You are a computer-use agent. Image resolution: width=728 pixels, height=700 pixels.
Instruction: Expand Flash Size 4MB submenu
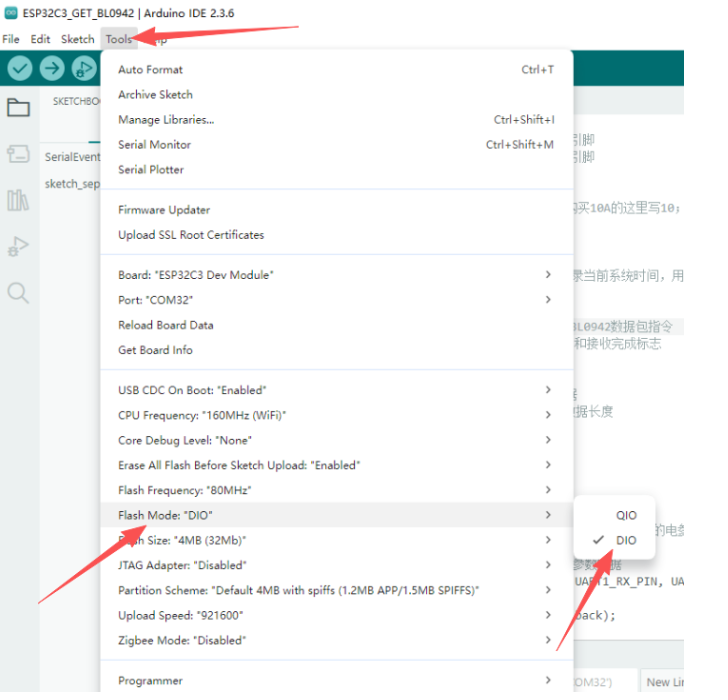[337, 541]
